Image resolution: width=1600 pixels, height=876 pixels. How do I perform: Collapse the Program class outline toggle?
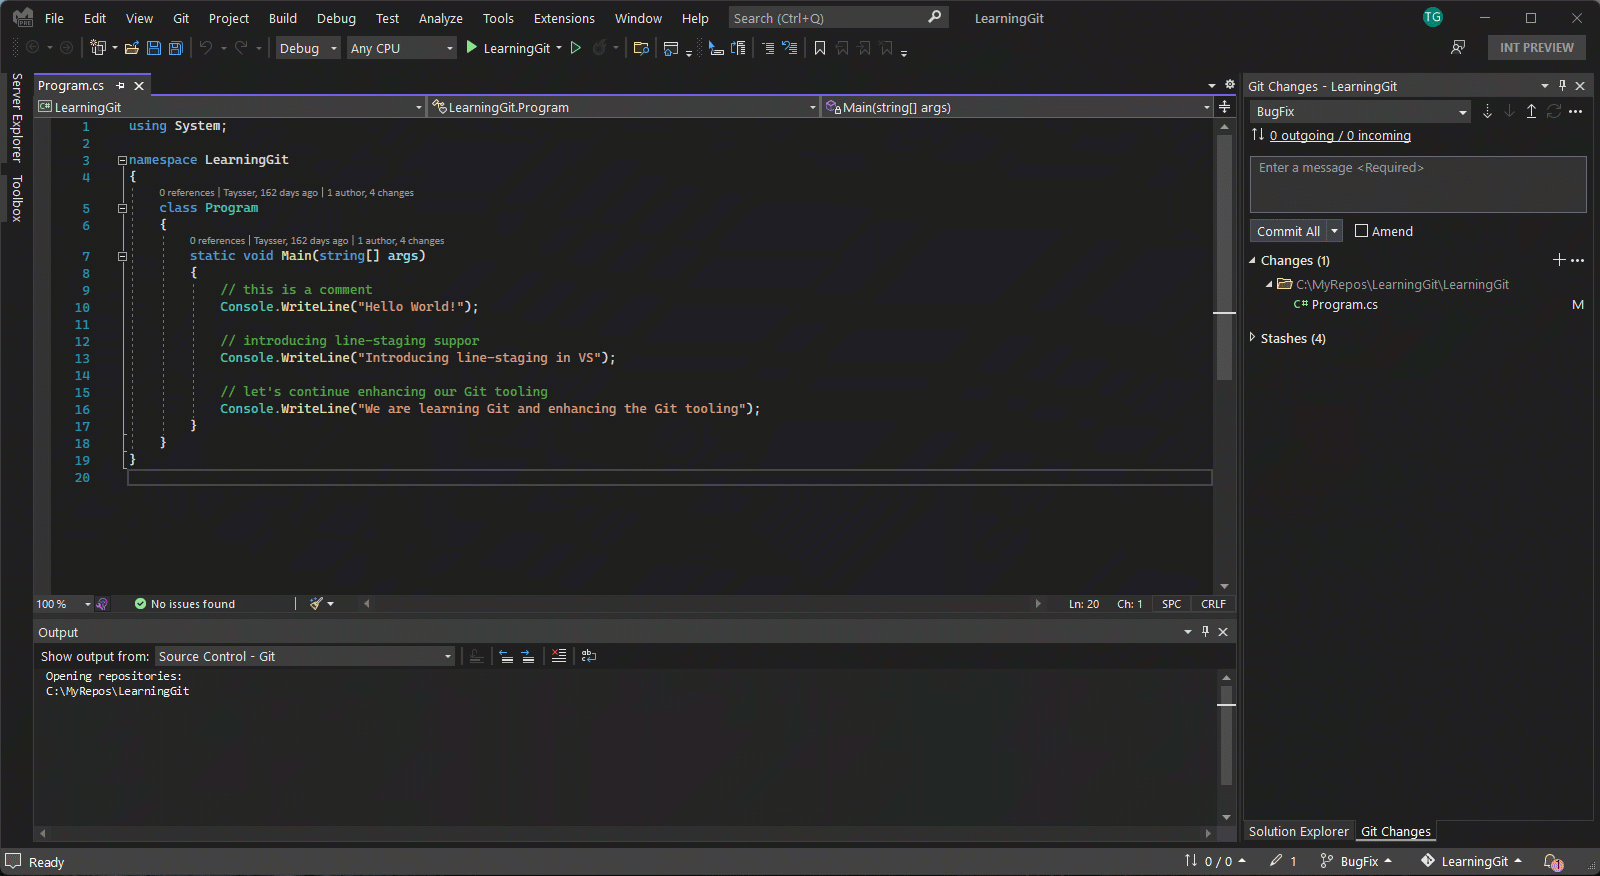(122, 209)
